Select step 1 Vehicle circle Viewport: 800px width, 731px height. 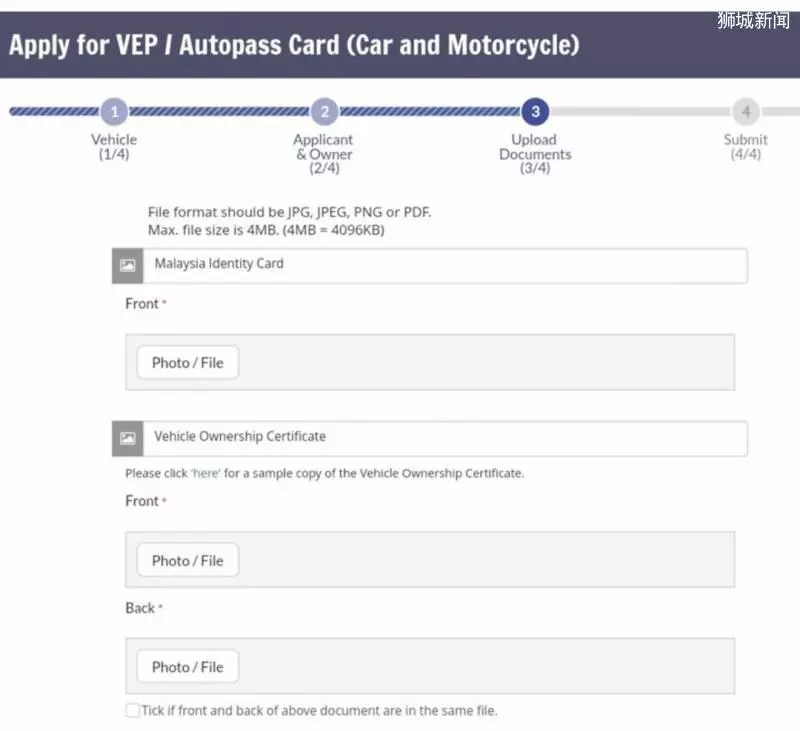coord(114,111)
